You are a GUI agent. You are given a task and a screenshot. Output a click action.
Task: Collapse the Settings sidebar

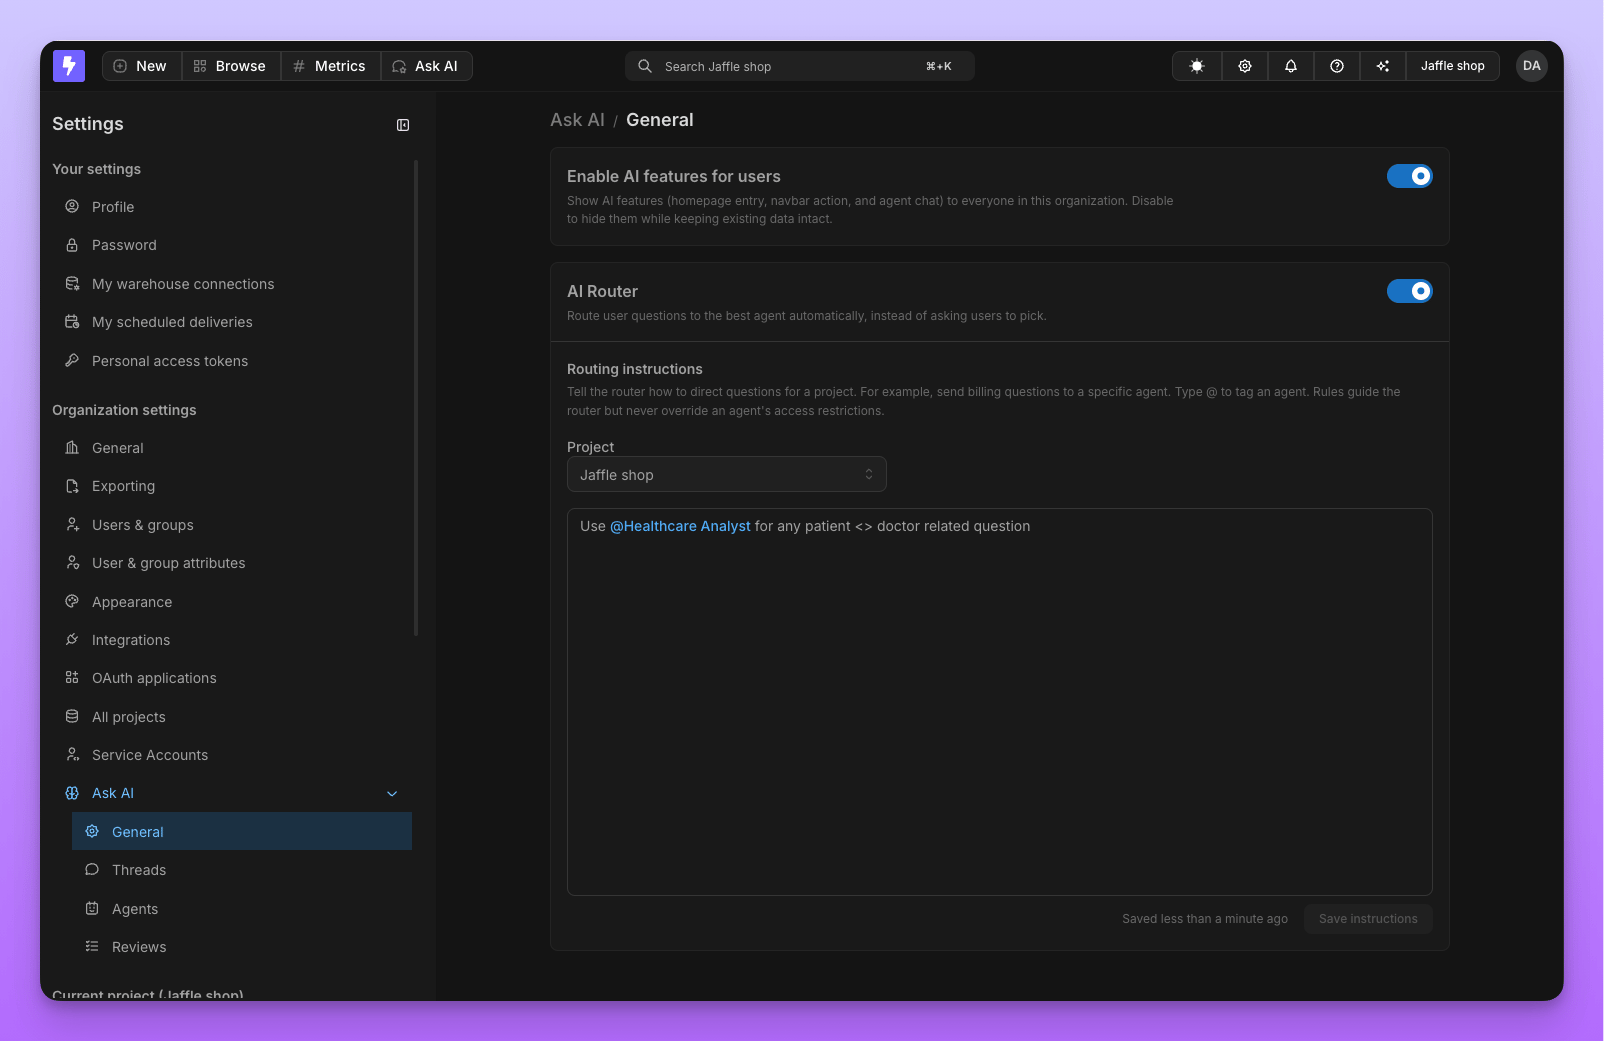click(403, 125)
